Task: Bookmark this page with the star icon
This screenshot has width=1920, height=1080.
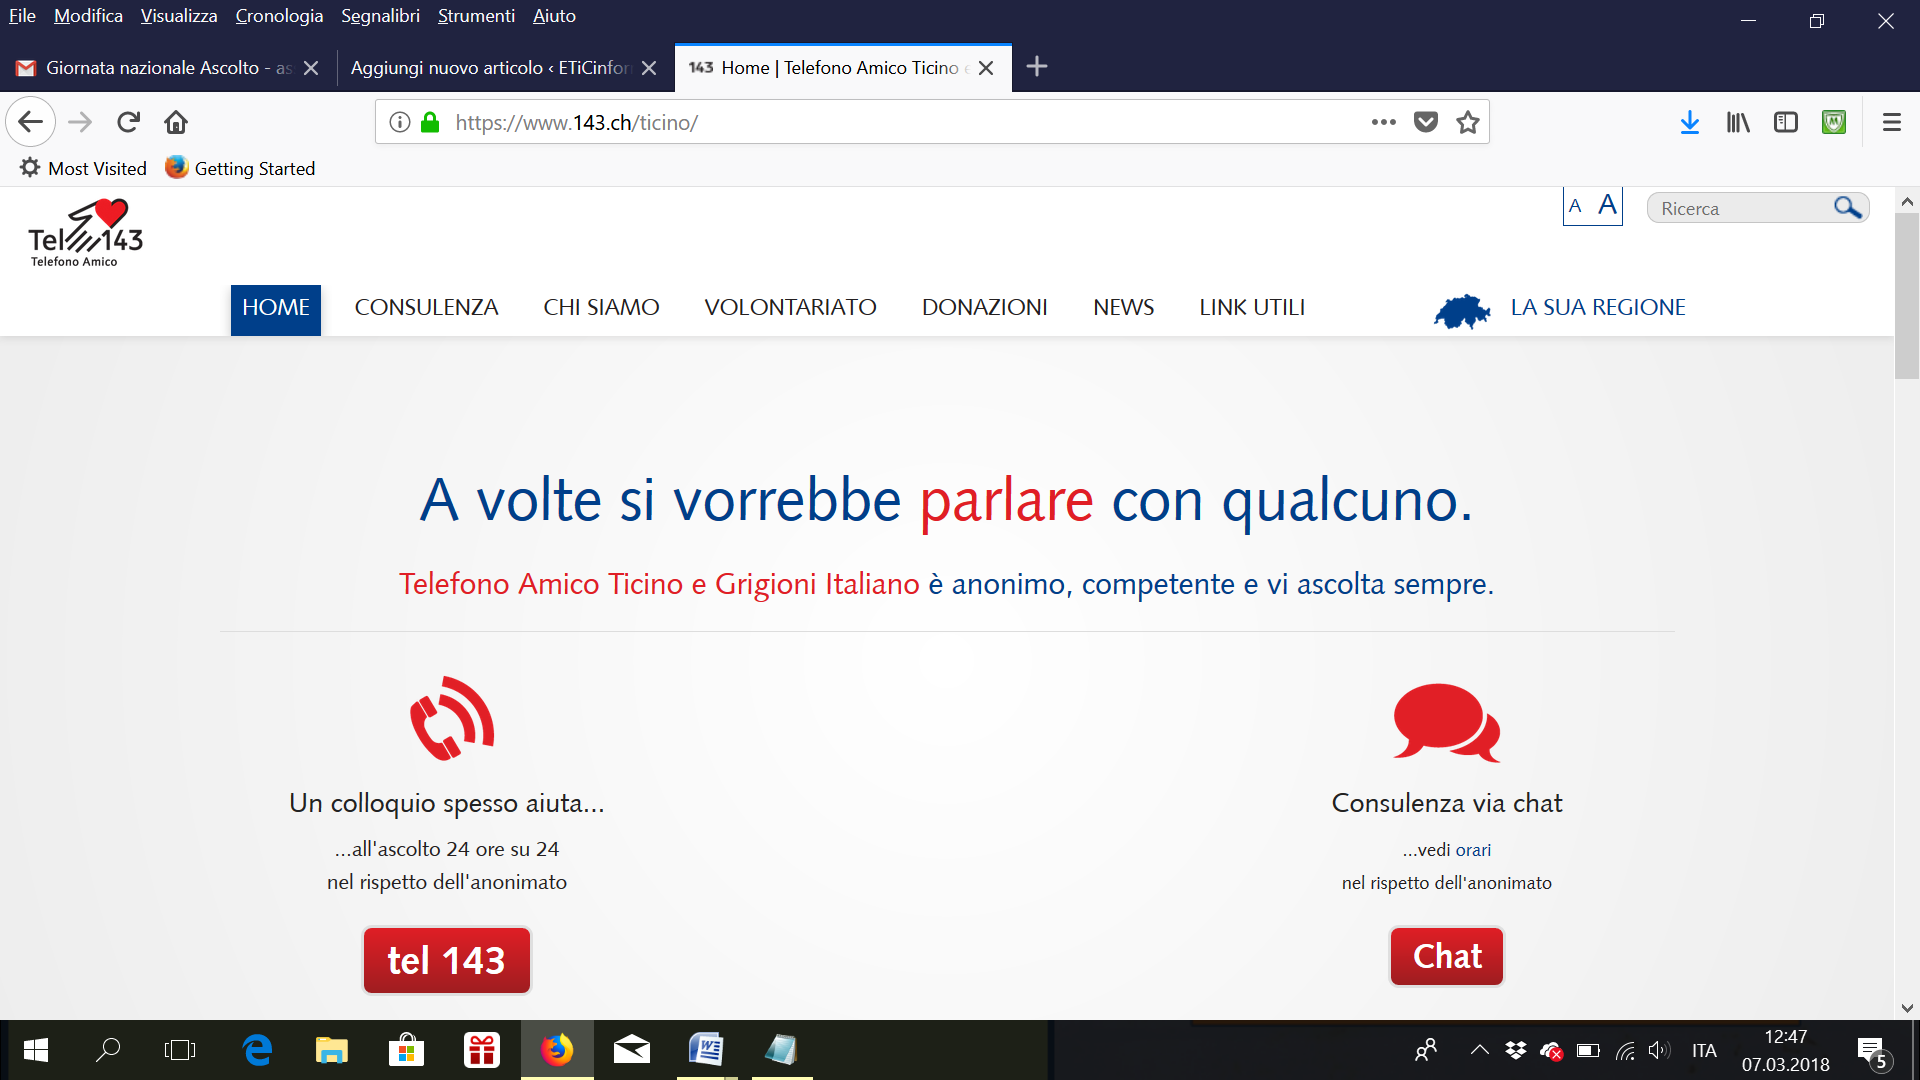Action: click(1468, 122)
